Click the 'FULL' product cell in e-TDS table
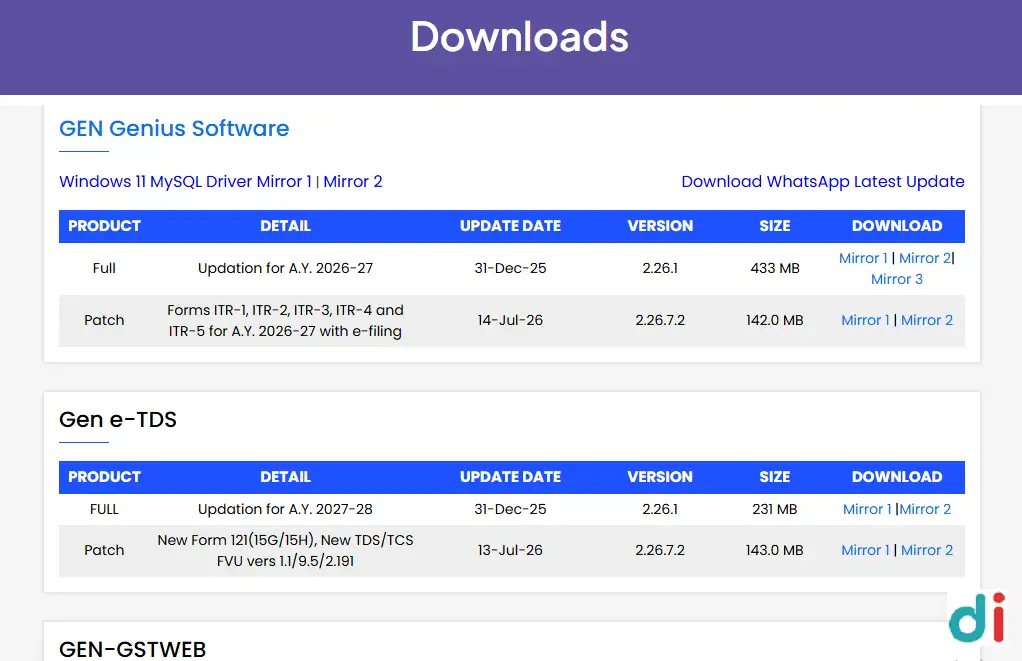Image resolution: width=1022 pixels, height=661 pixels. coord(104,509)
